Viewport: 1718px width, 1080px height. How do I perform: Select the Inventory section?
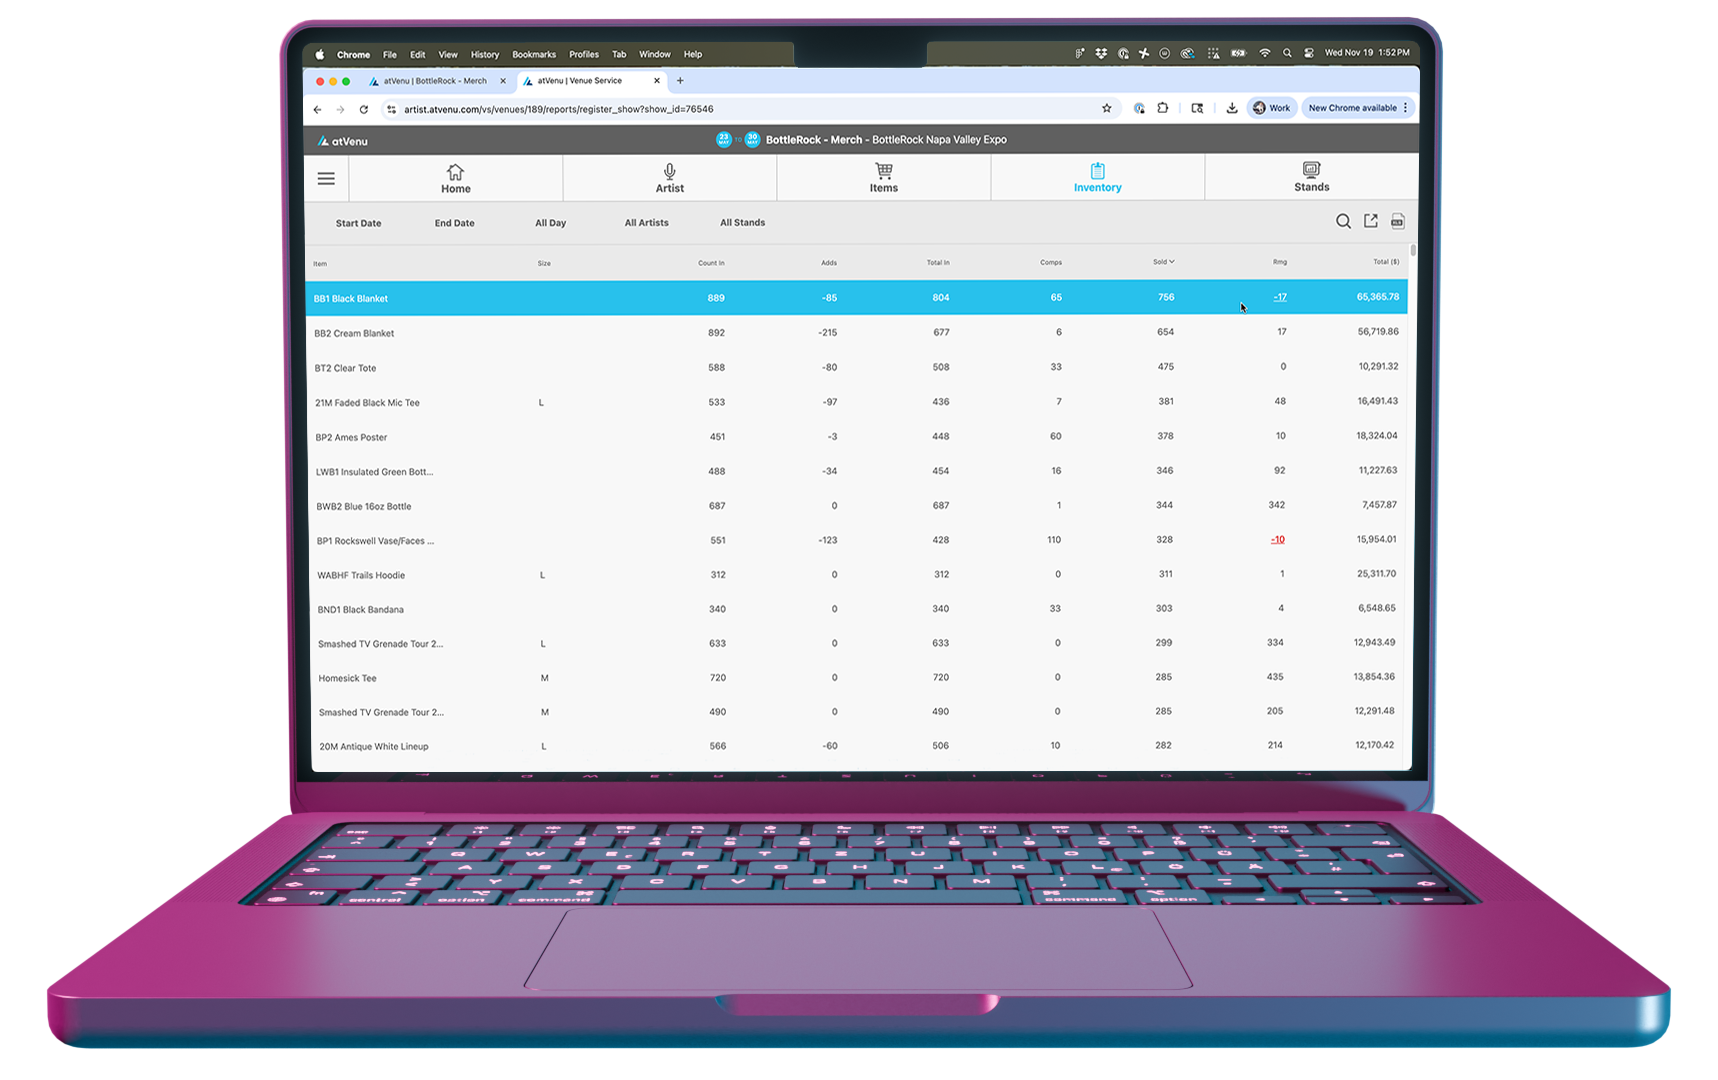click(1097, 178)
